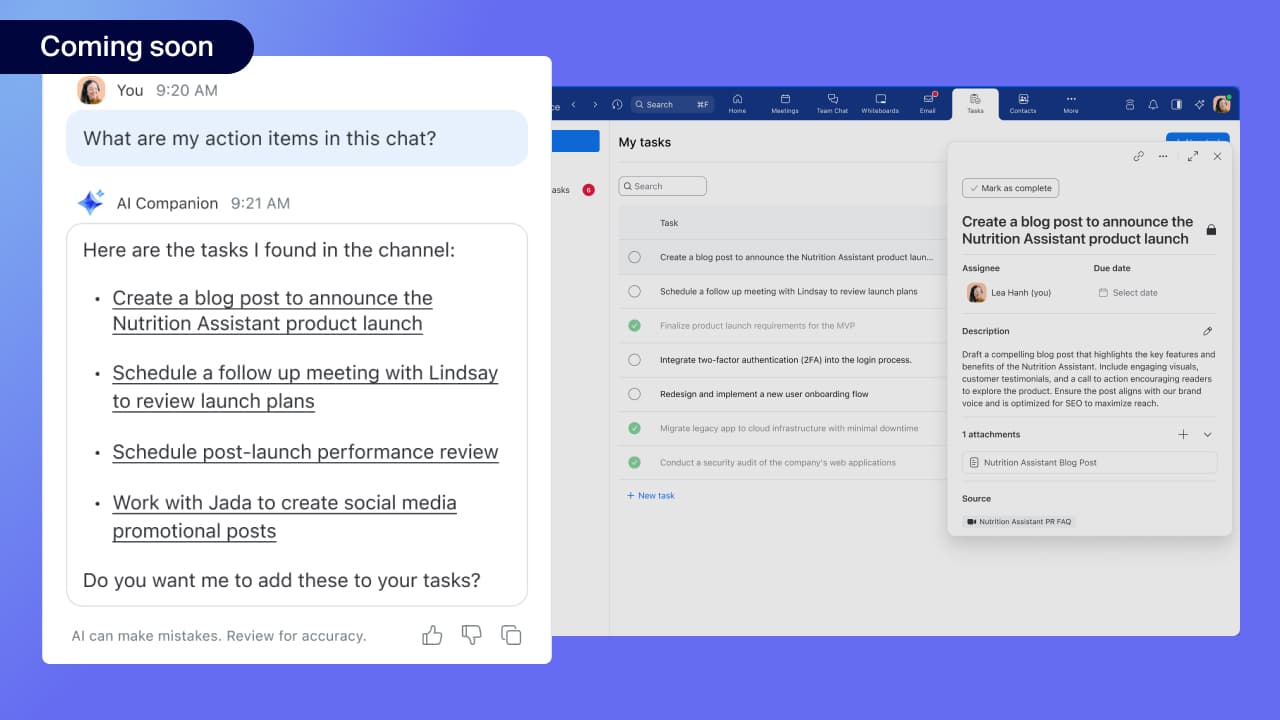Check off the Redesign user onboarding flow task

pos(634,394)
